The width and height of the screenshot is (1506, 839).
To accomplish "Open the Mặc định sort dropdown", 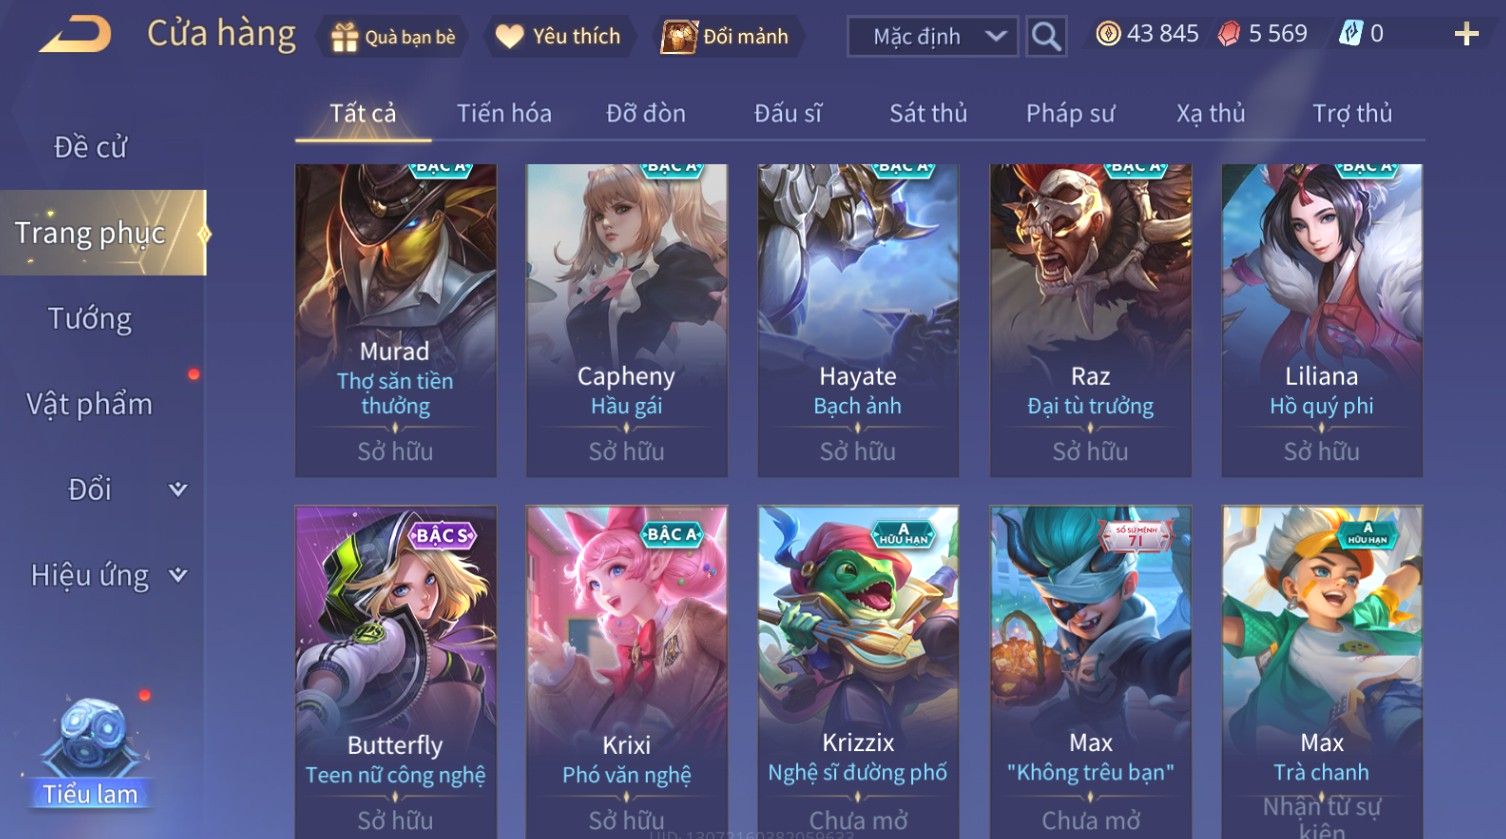I will click(x=933, y=36).
